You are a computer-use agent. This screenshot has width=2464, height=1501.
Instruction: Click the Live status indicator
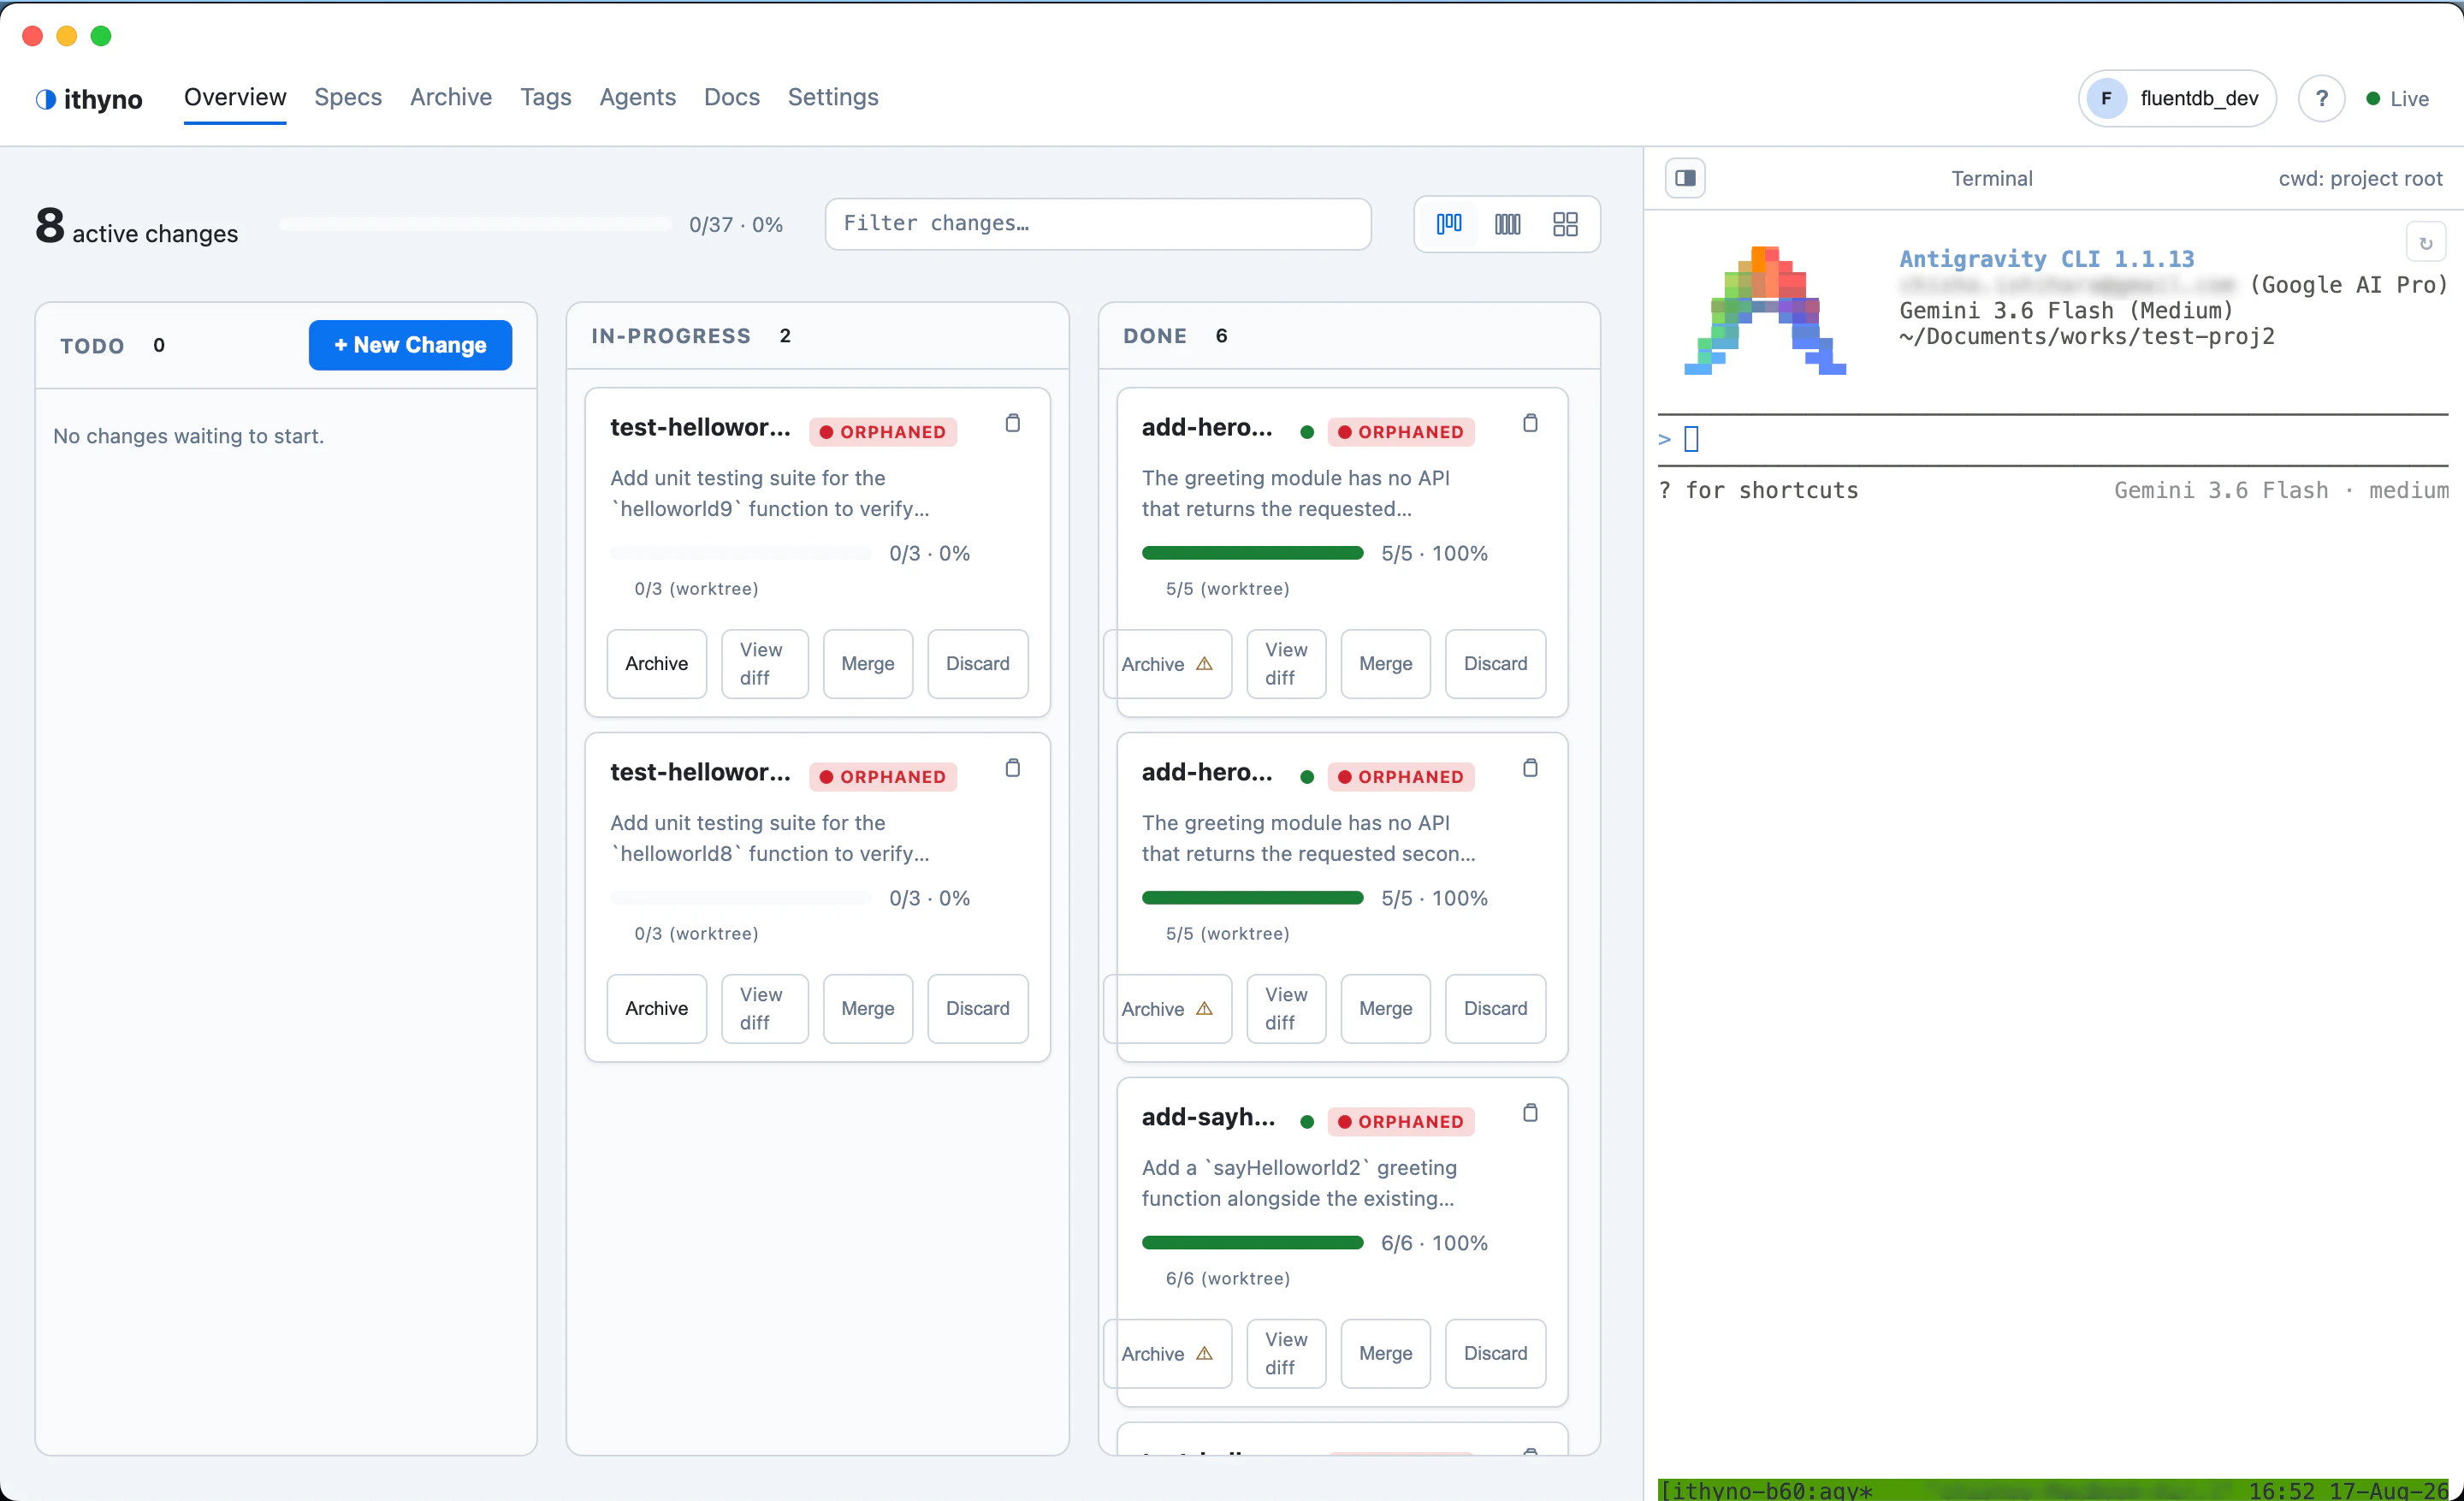point(2397,98)
